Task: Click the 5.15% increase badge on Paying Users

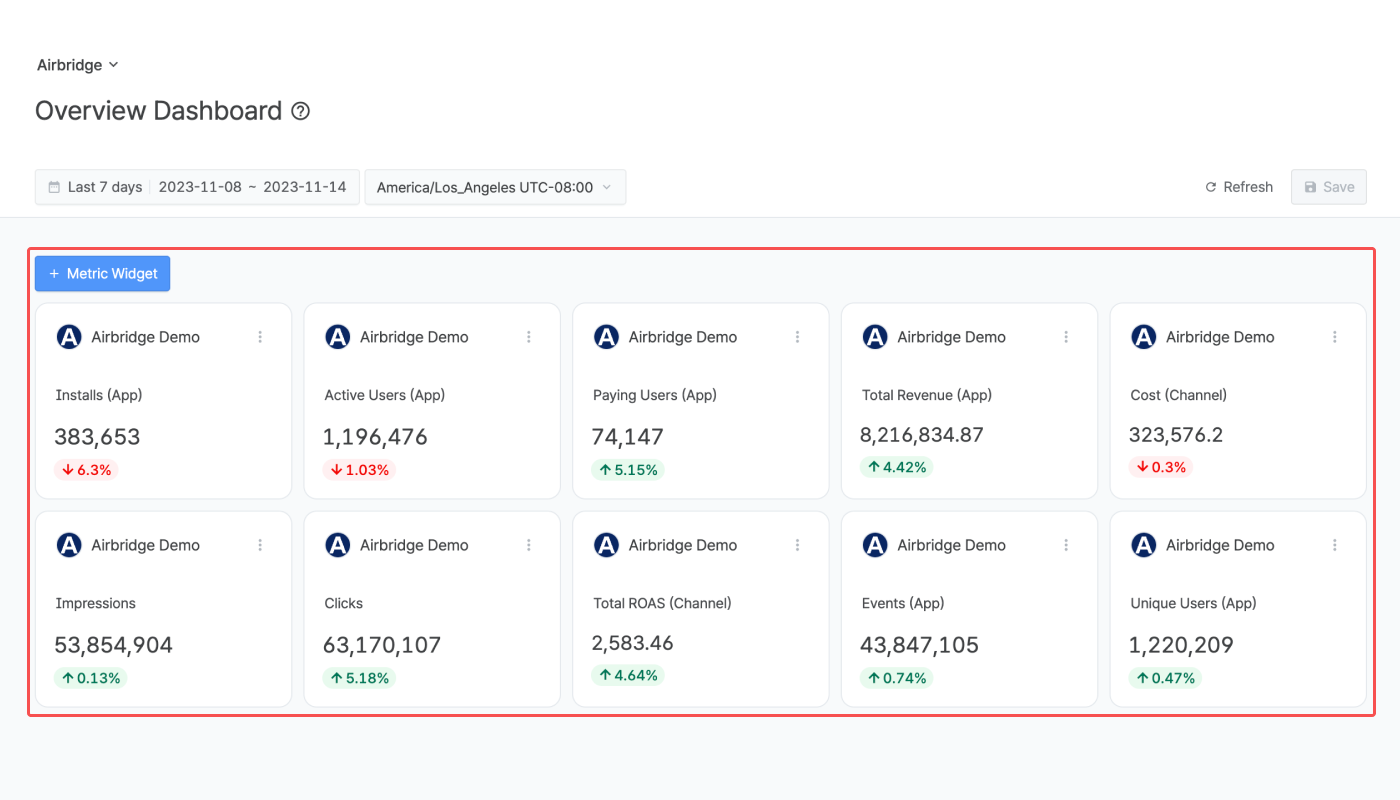Action: pyautogui.click(x=628, y=470)
